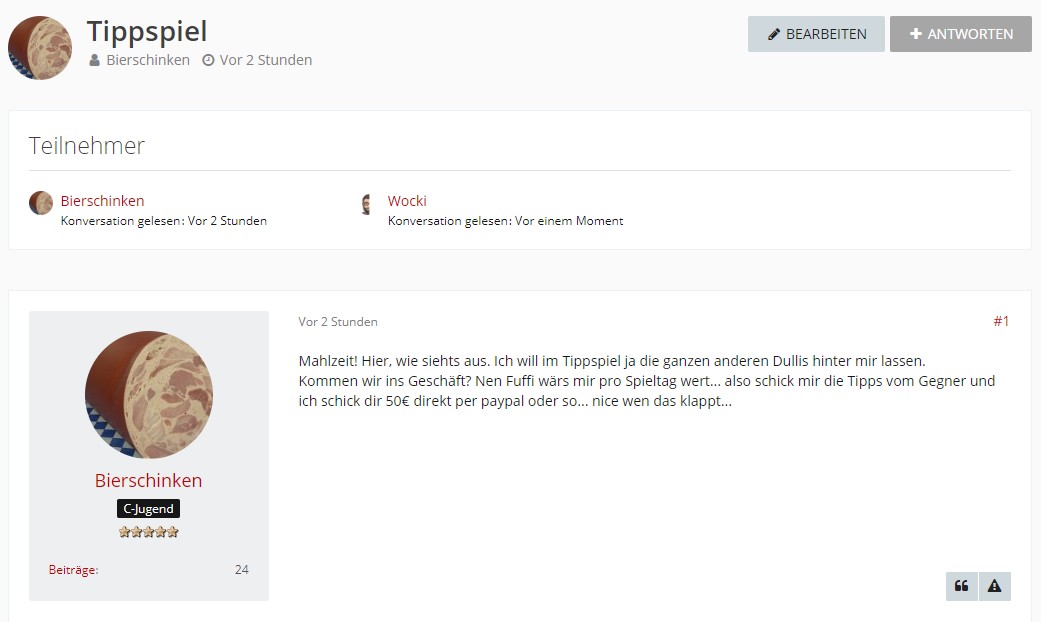This screenshot has height=622, width=1041.
Task: Click small Bierschinken avatar under Teilnehmer
Action: [41, 203]
